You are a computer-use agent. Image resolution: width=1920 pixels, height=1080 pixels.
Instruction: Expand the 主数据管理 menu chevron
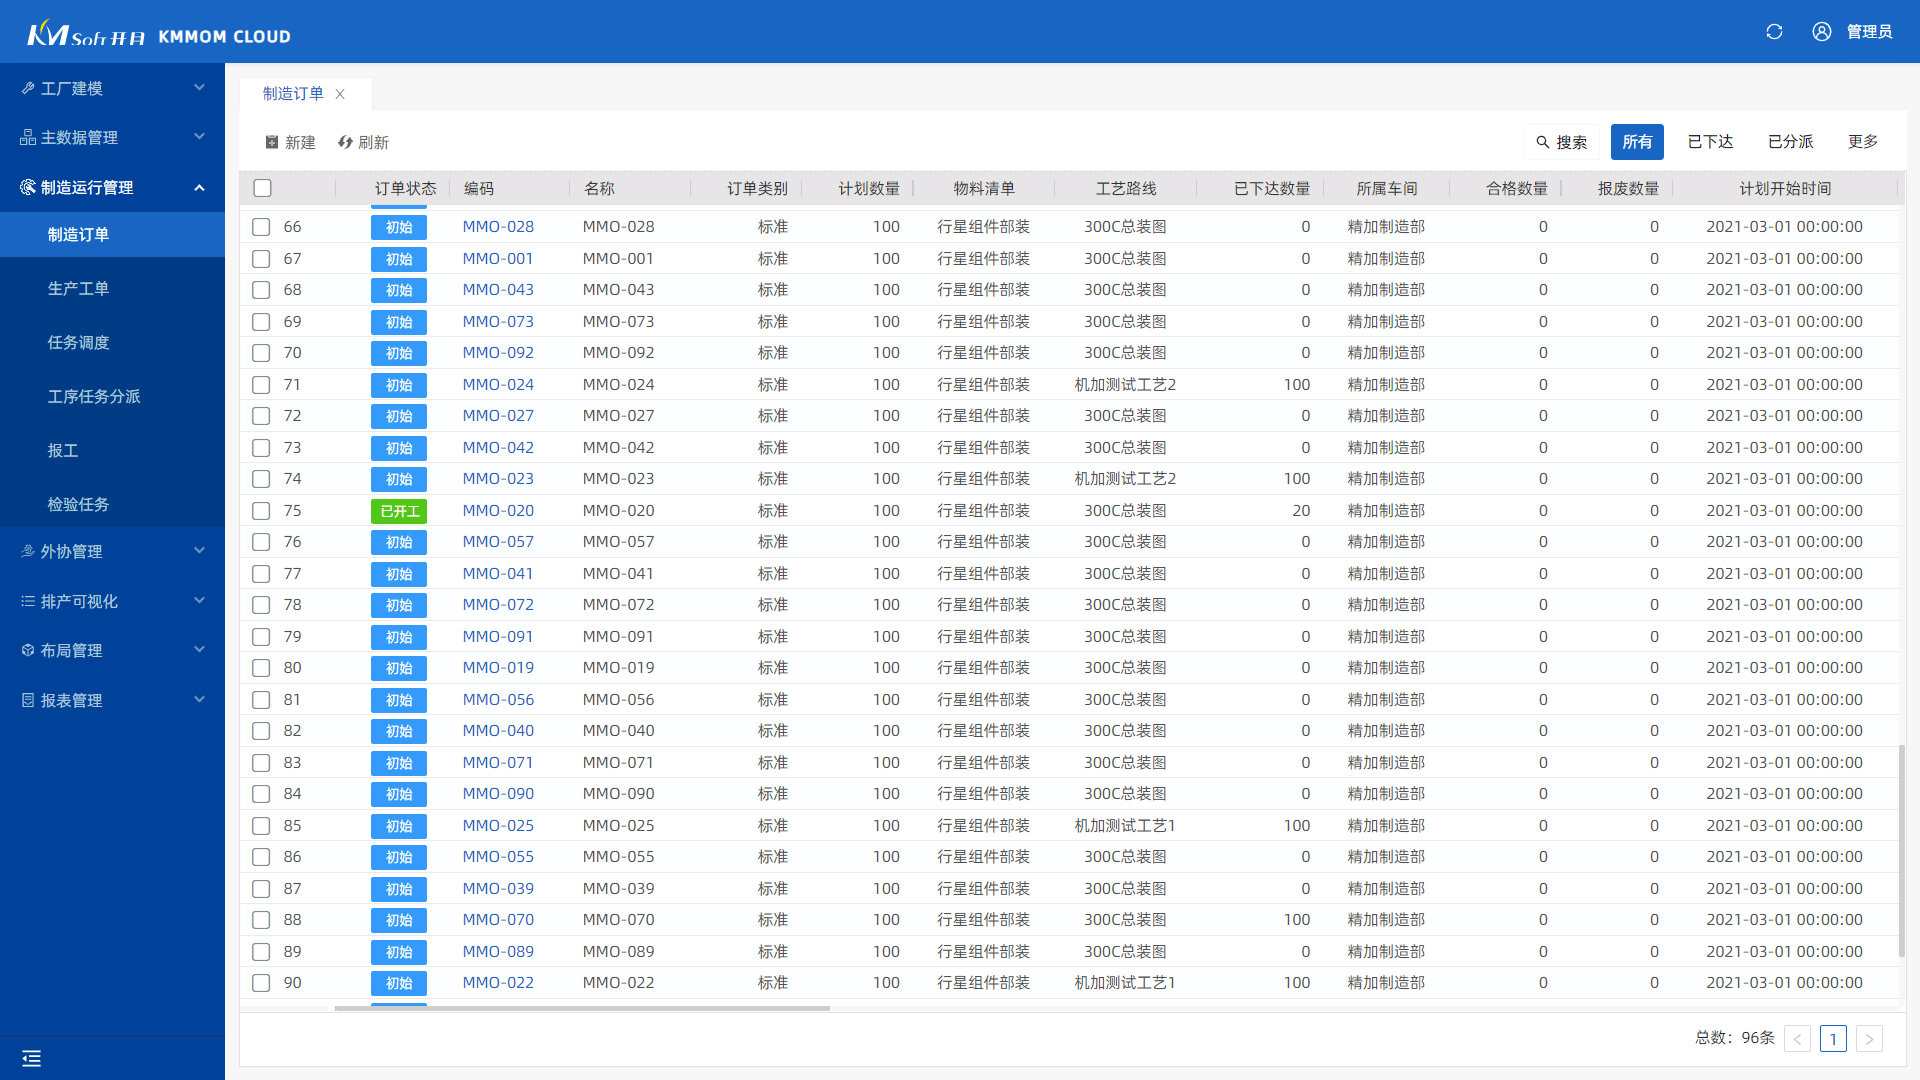tap(199, 137)
